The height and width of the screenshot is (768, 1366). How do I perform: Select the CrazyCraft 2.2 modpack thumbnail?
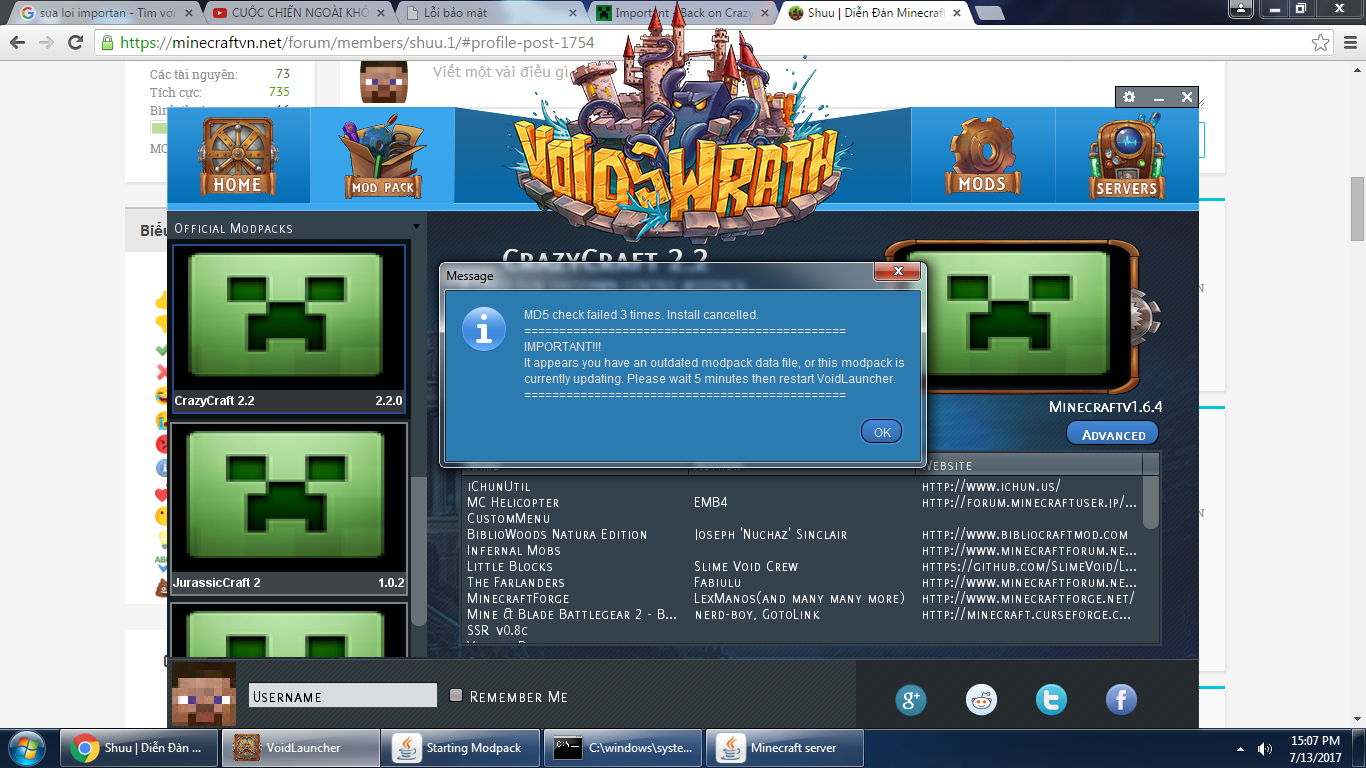289,328
